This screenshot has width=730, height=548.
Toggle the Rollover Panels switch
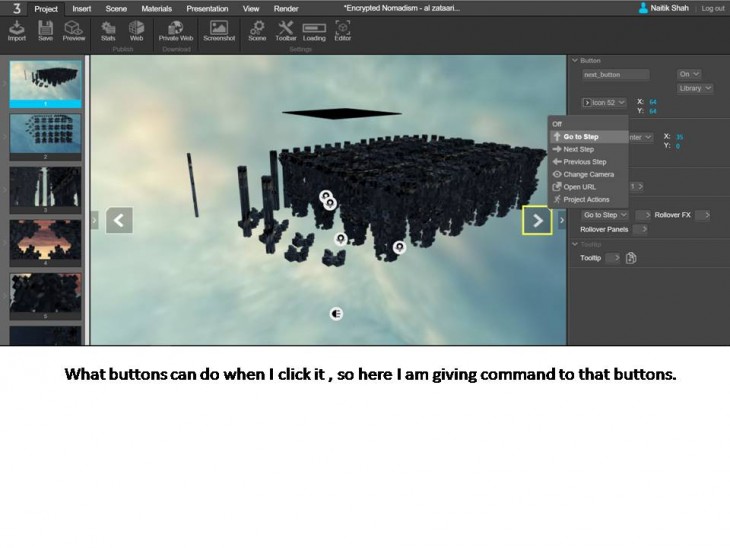(x=639, y=229)
